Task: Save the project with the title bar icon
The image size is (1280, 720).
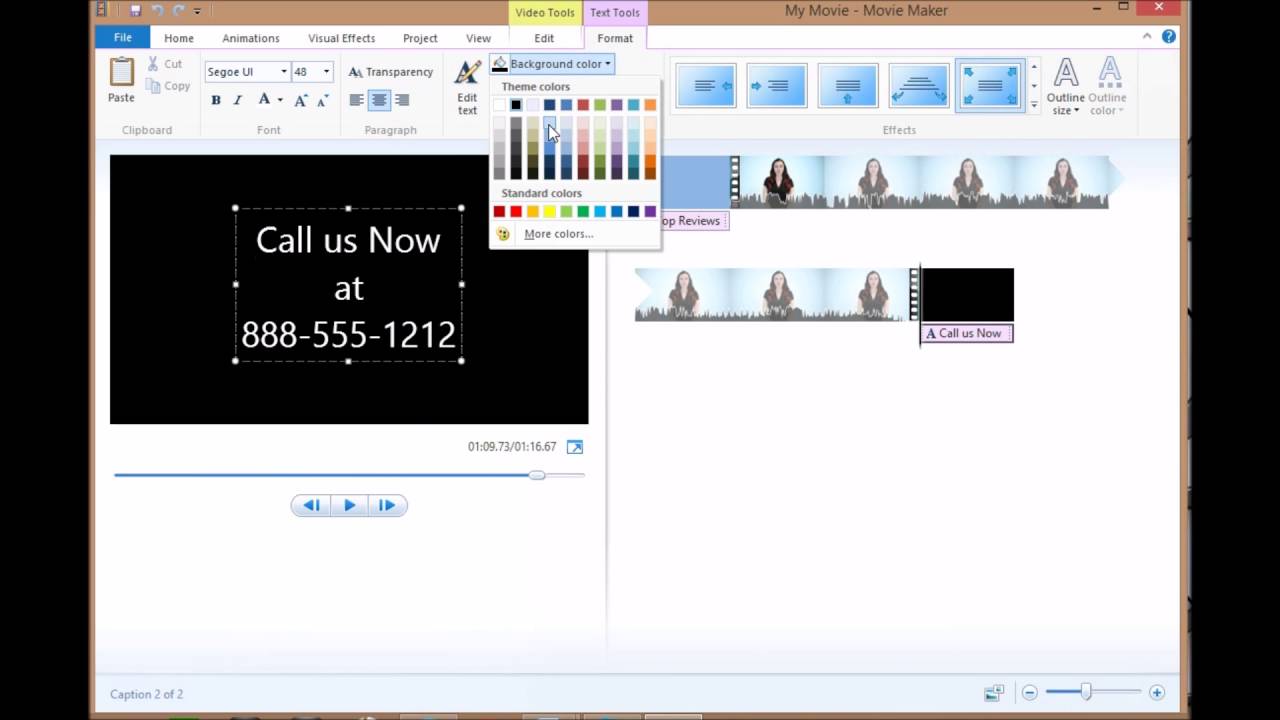Action: pyautogui.click(x=135, y=11)
